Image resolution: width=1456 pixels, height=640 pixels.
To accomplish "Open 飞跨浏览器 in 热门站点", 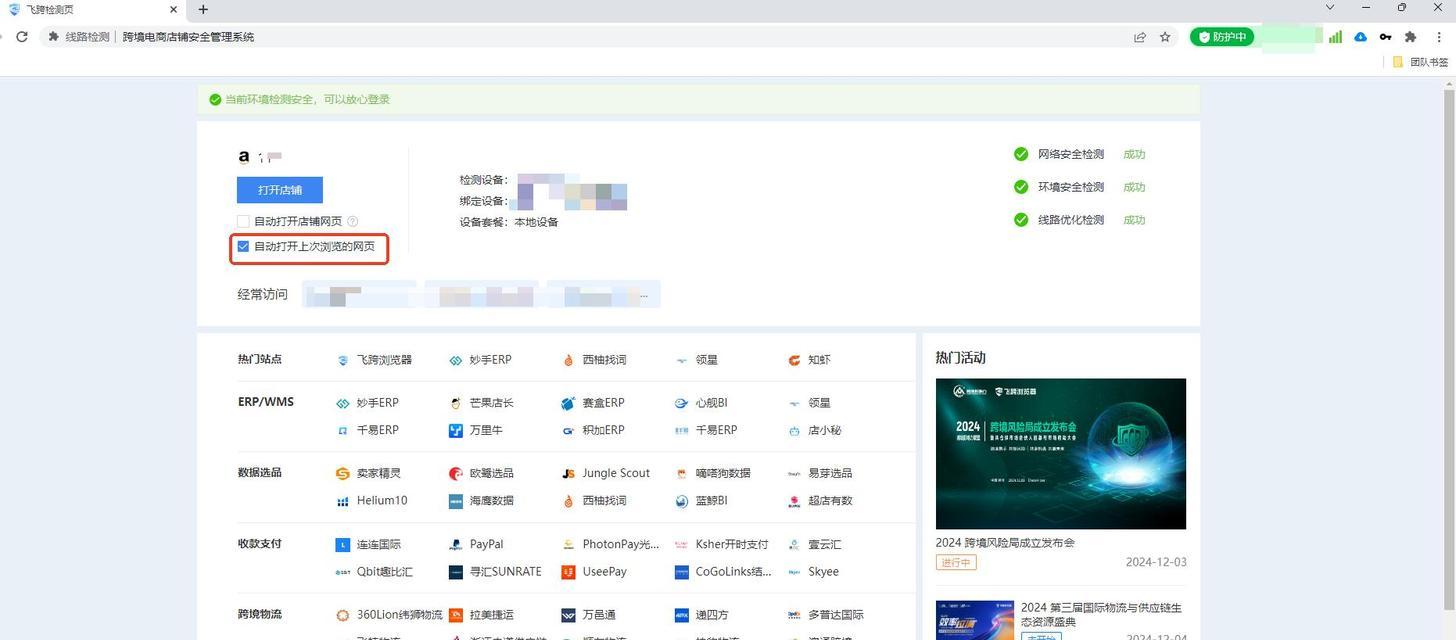I will point(375,360).
